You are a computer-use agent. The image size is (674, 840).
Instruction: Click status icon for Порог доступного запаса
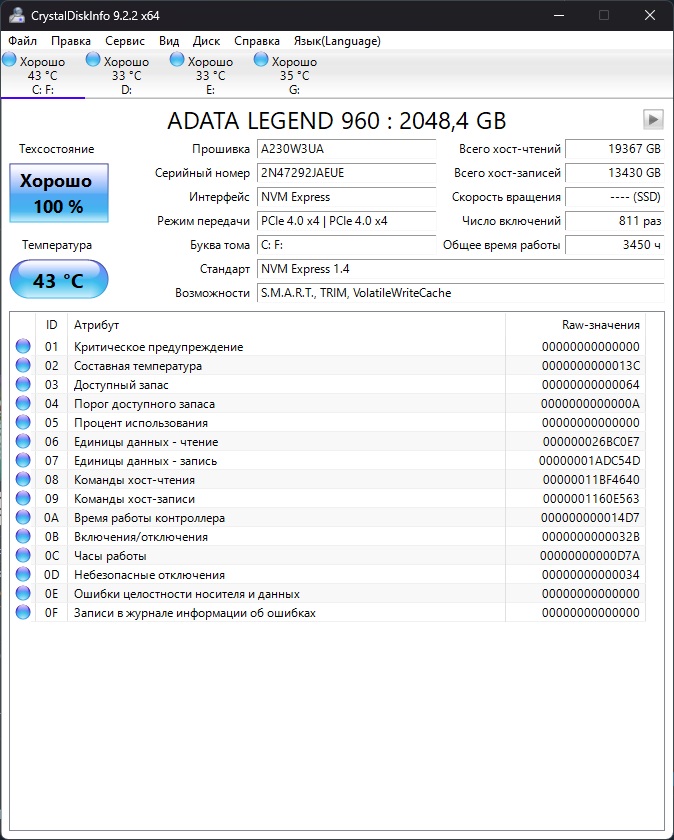(23, 403)
